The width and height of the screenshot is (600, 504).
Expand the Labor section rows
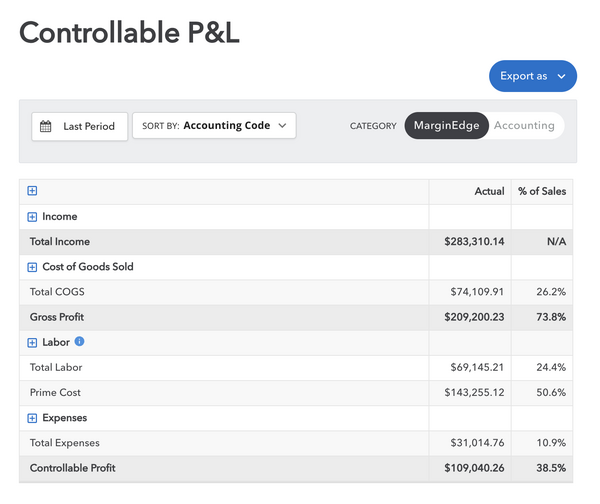(32, 343)
